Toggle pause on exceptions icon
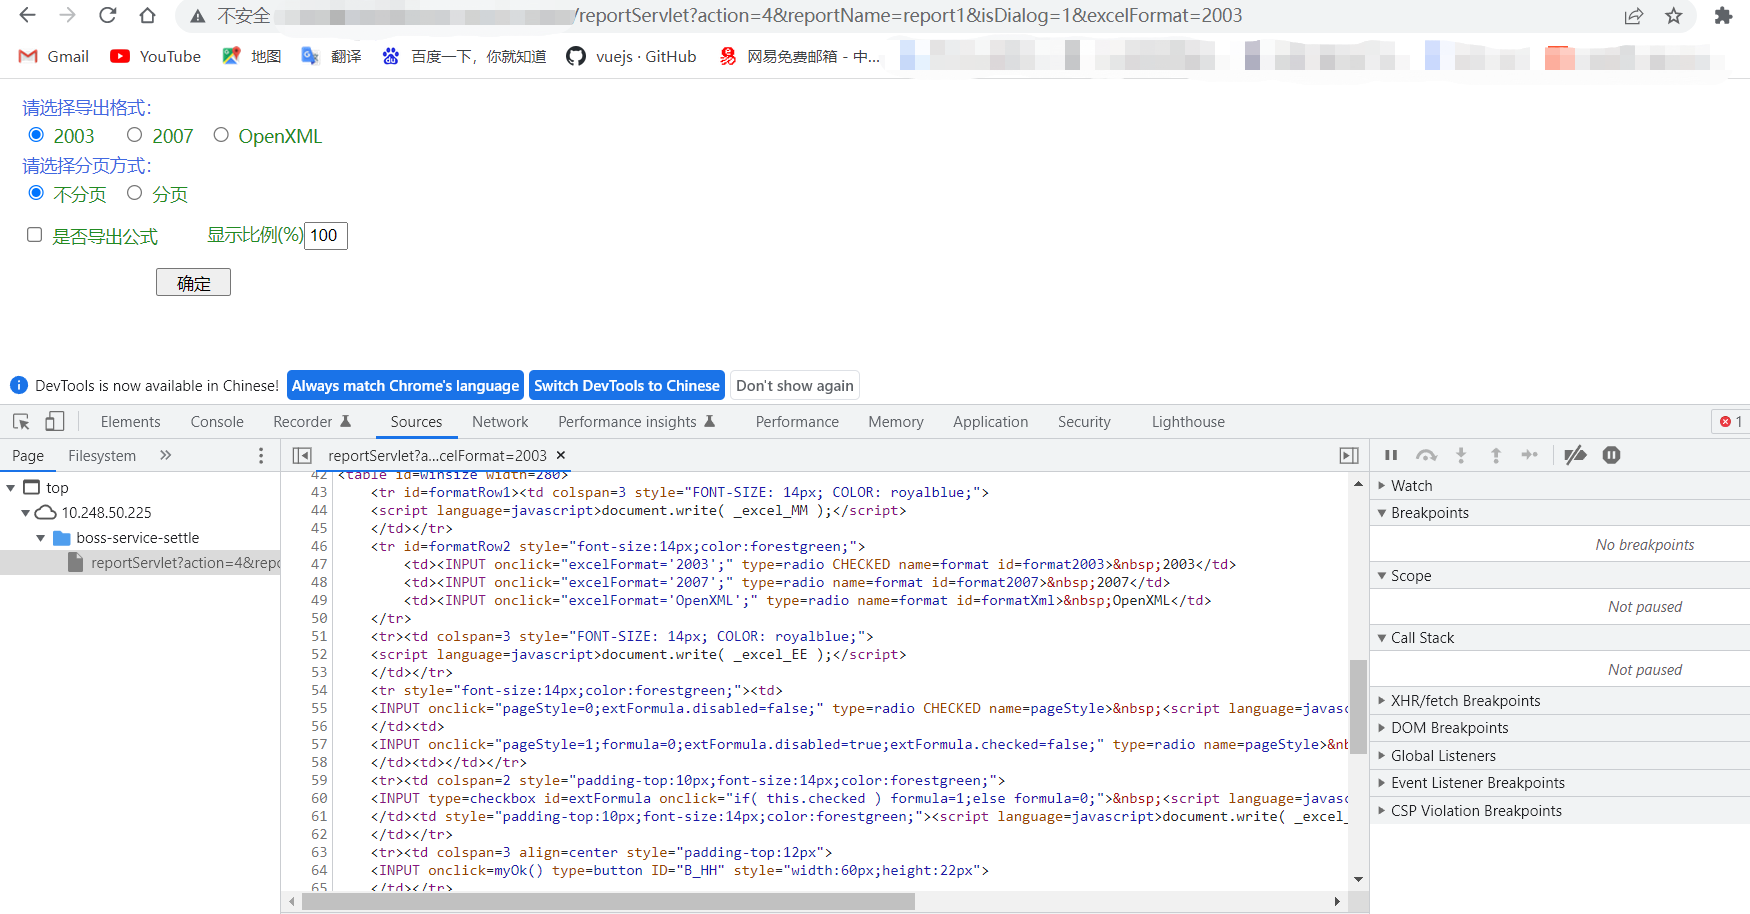Image resolution: width=1750 pixels, height=914 pixels. click(1611, 455)
